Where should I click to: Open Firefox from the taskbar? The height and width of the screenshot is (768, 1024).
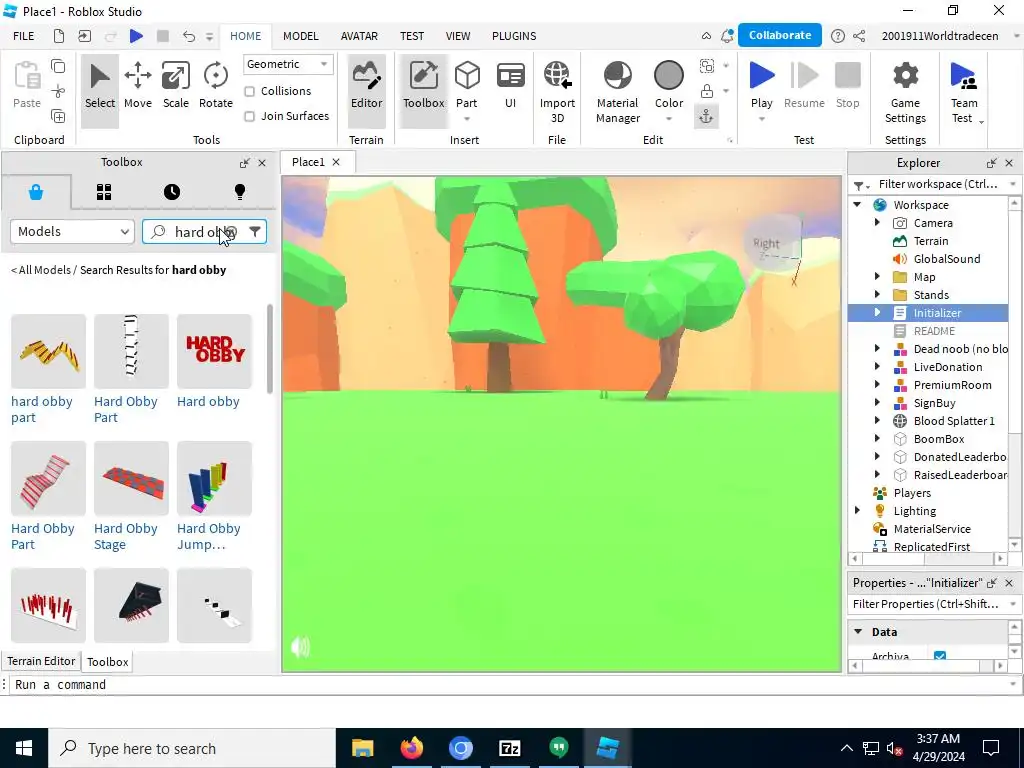[411, 748]
